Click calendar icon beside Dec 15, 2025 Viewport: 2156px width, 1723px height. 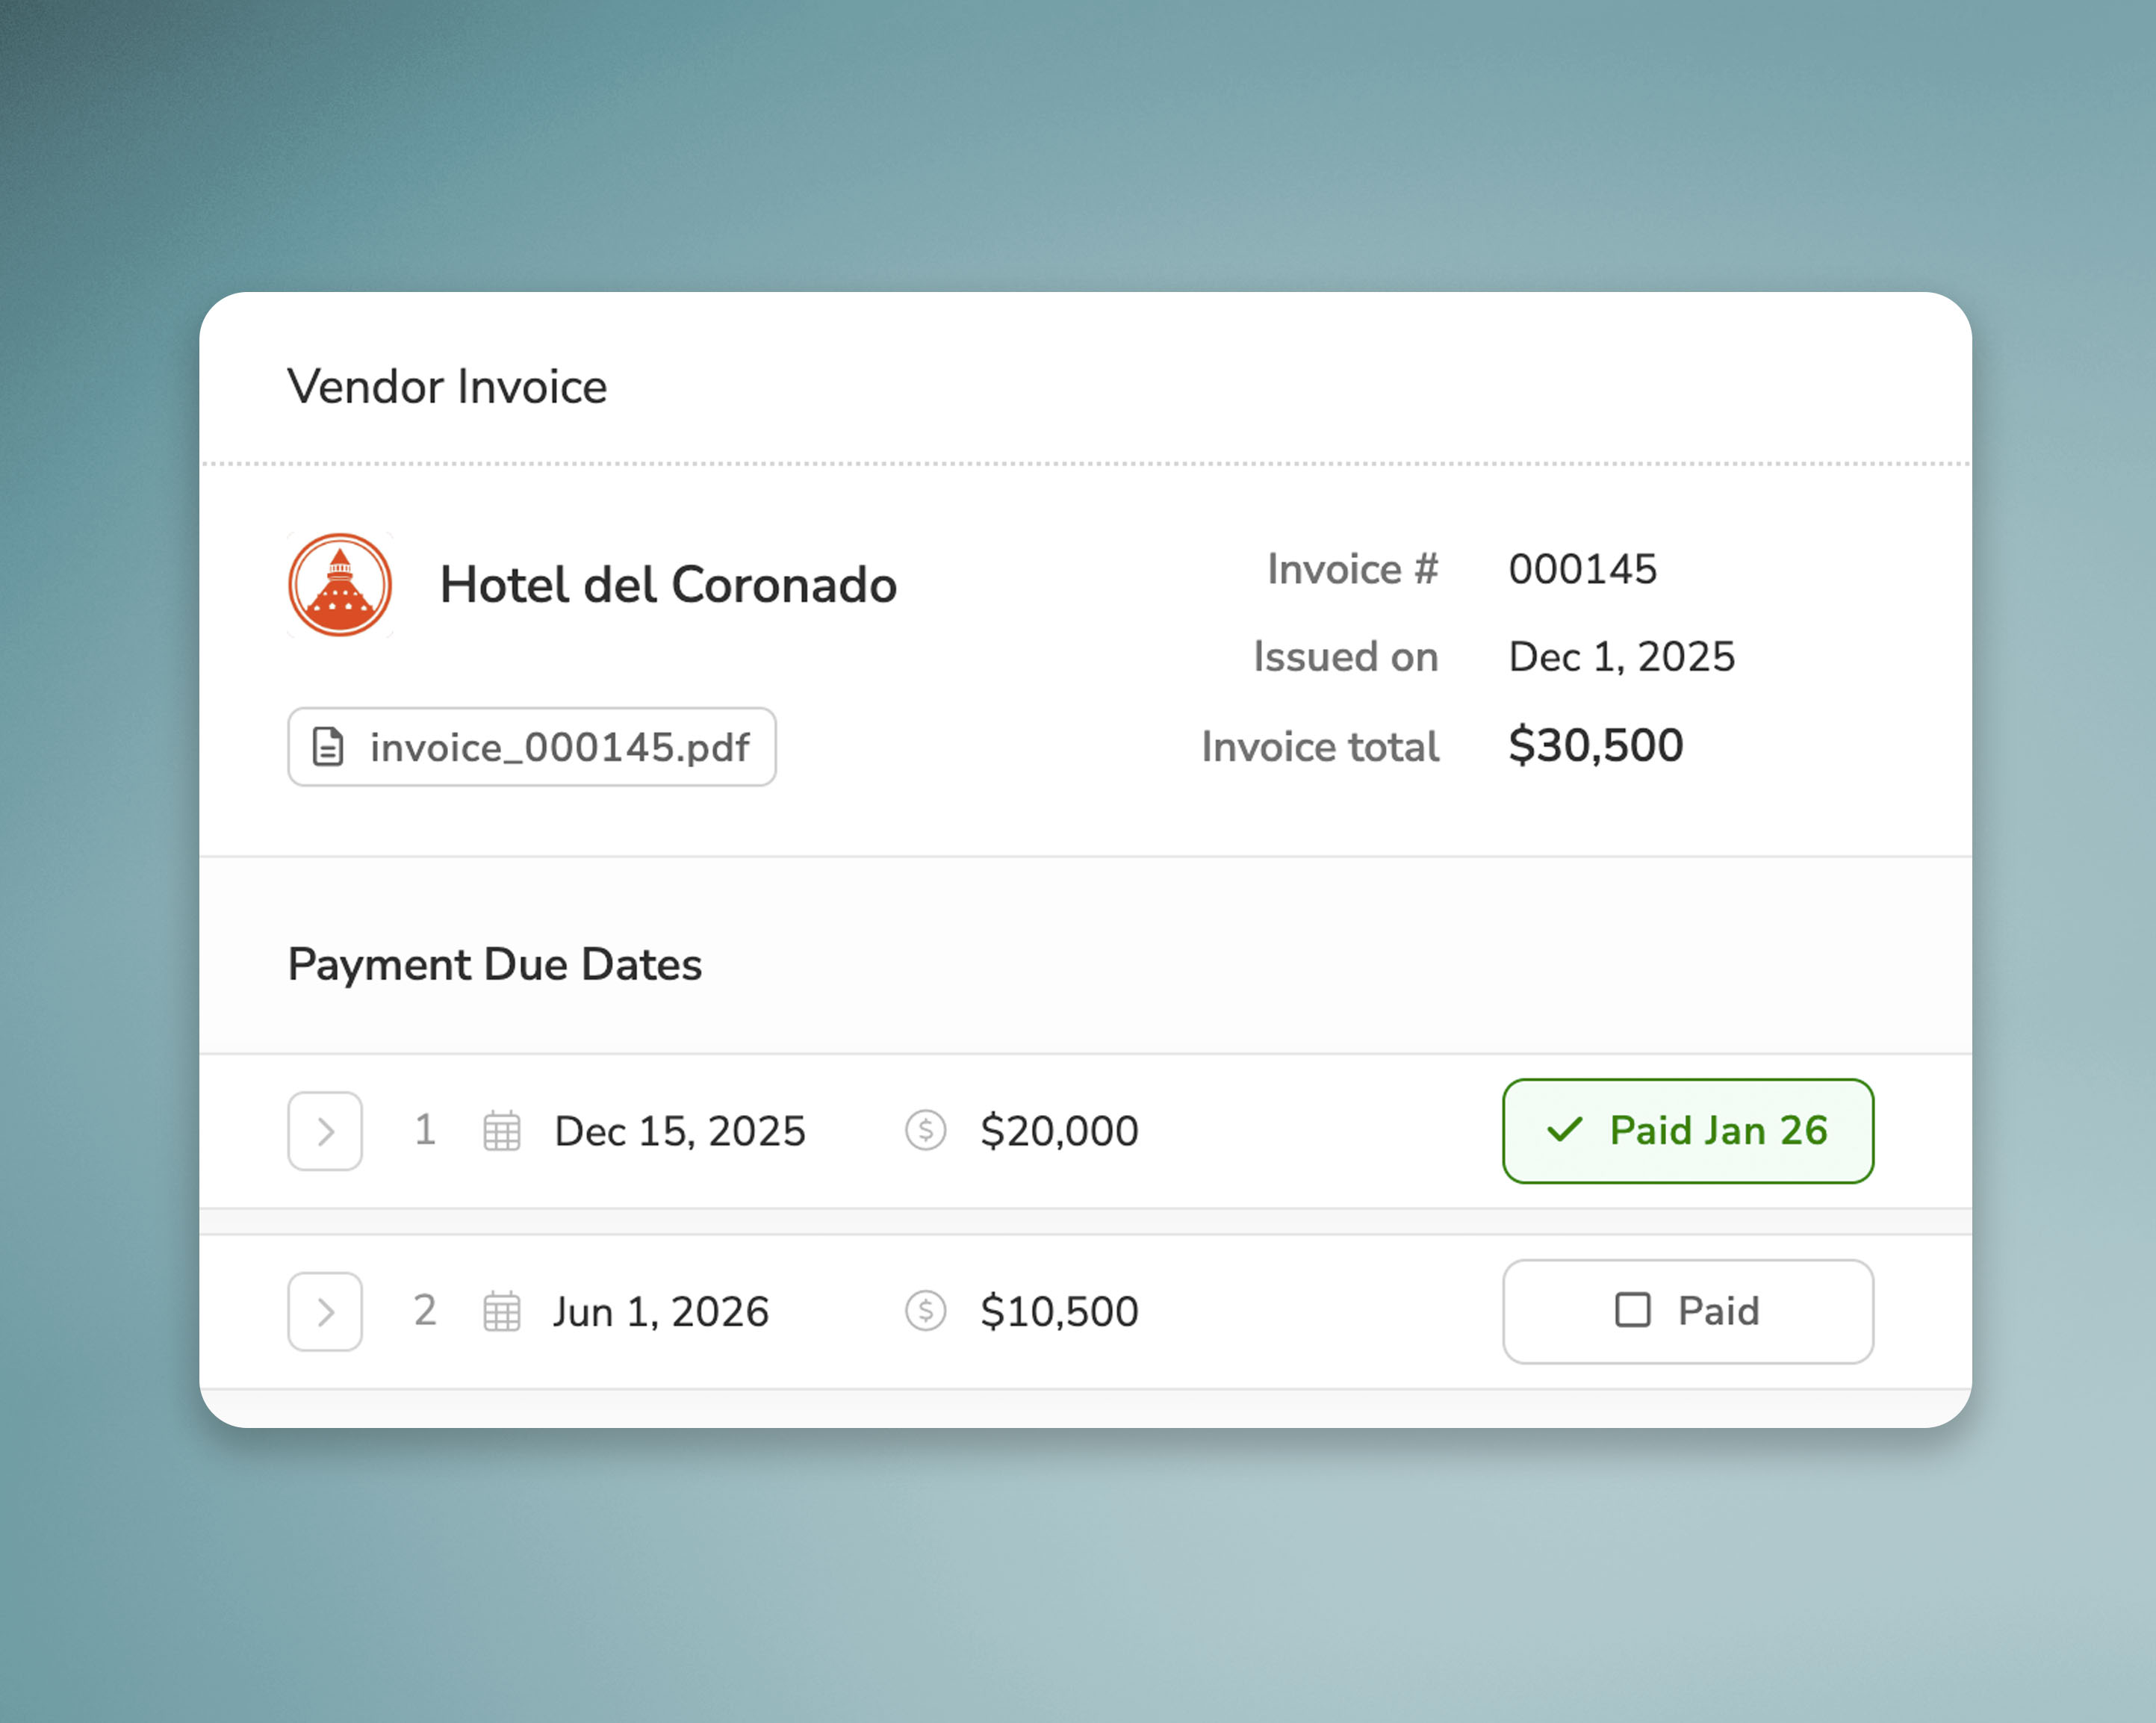[x=502, y=1131]
